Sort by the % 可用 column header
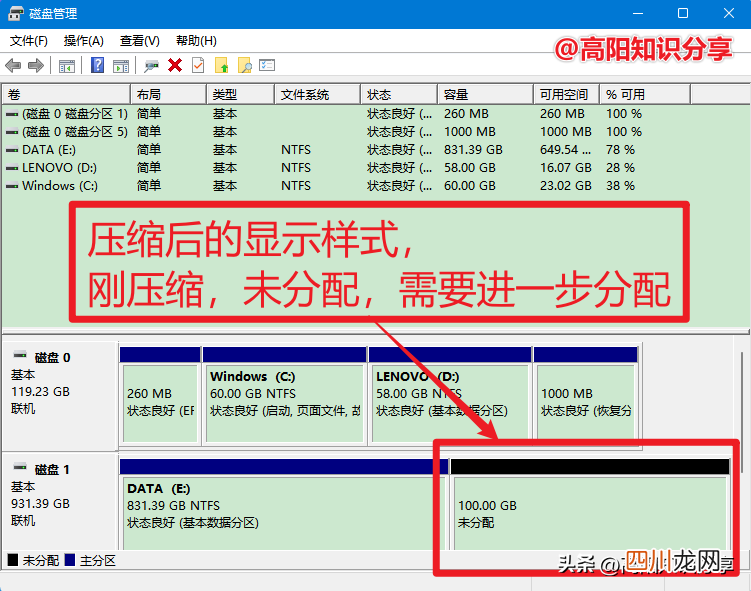Screen dimensions: 751x591 (x=645, y=94)
